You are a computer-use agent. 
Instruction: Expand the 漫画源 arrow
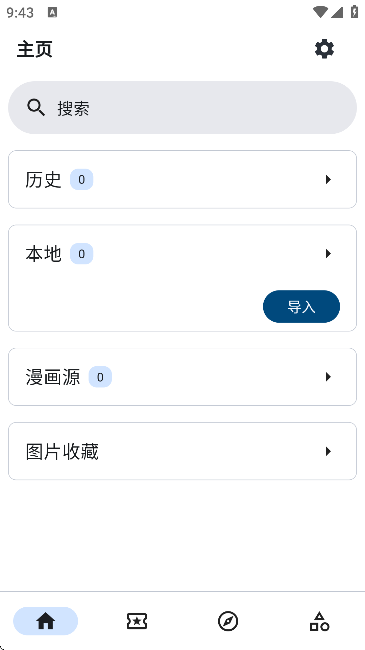[328, 376]
